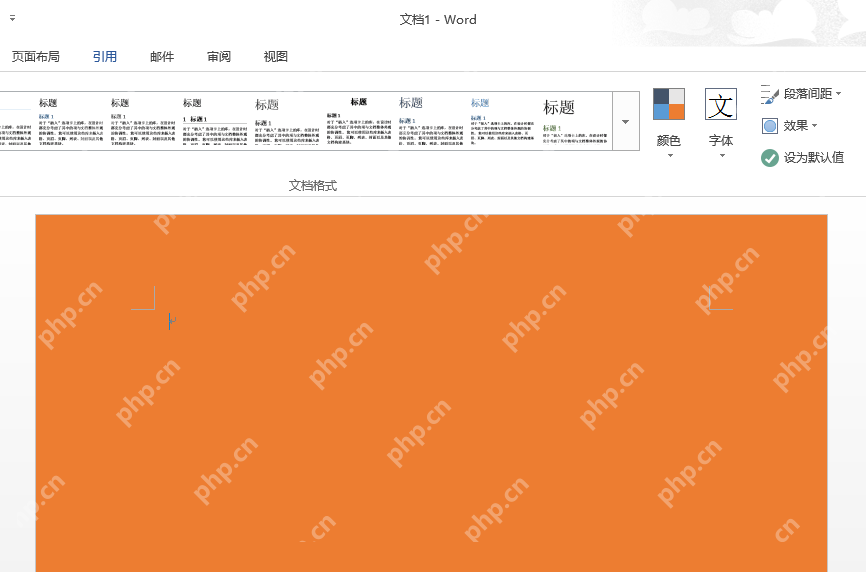This screenshot has height=572, width=866.
Task: Apply style set with numbered '1 标题 1' heading
Action: 215,121
